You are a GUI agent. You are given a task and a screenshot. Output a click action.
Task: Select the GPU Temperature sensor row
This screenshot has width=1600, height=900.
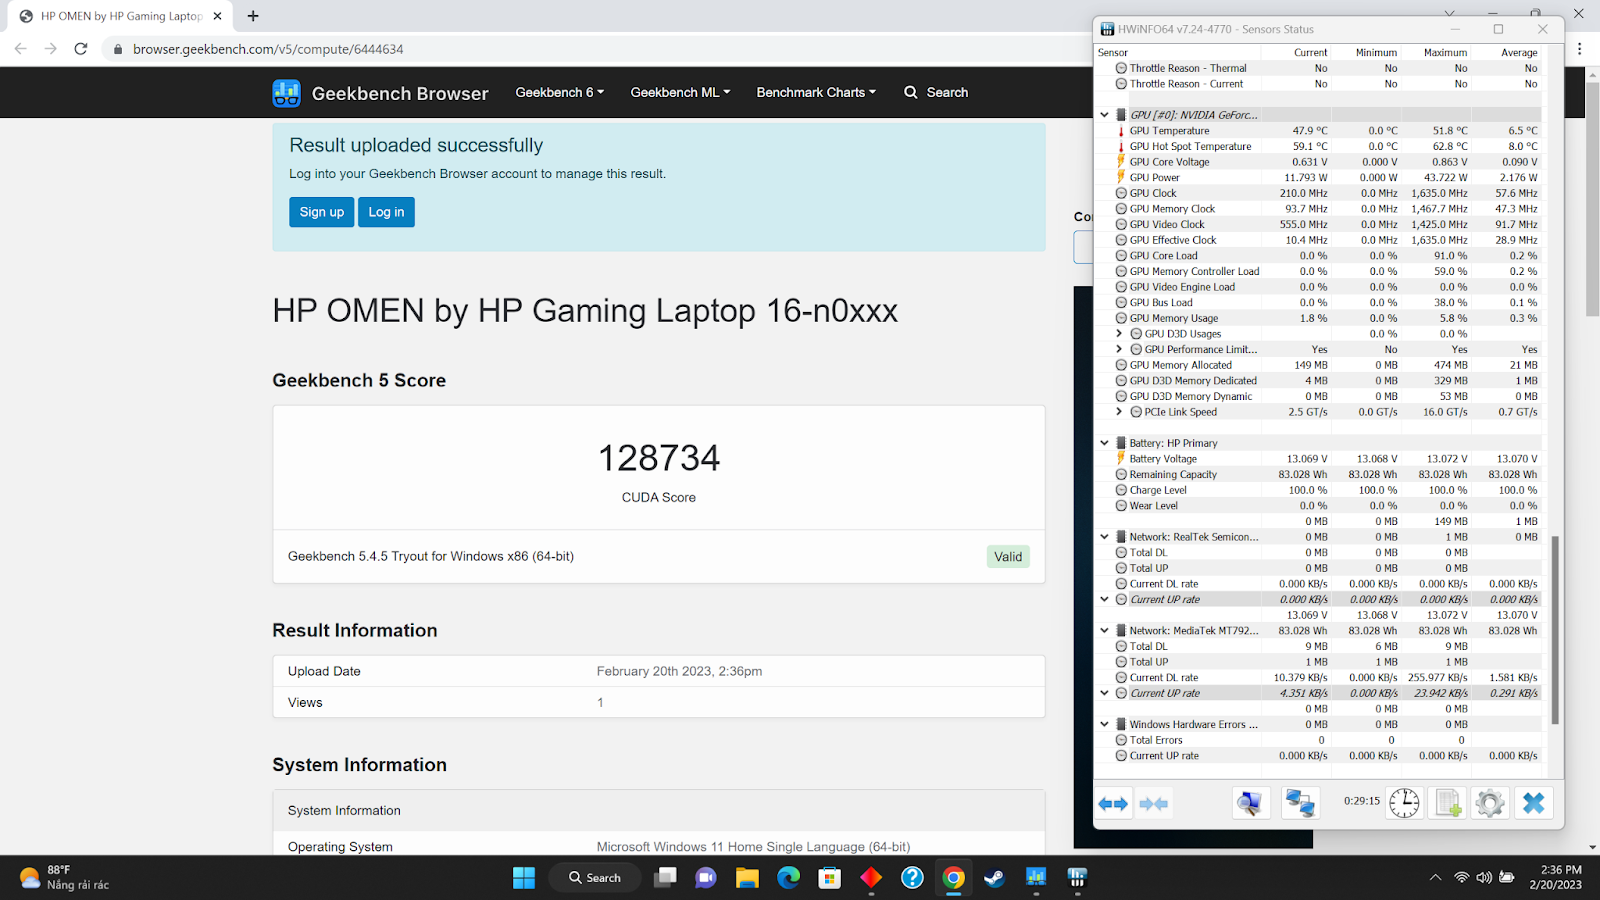point(1320,131)
